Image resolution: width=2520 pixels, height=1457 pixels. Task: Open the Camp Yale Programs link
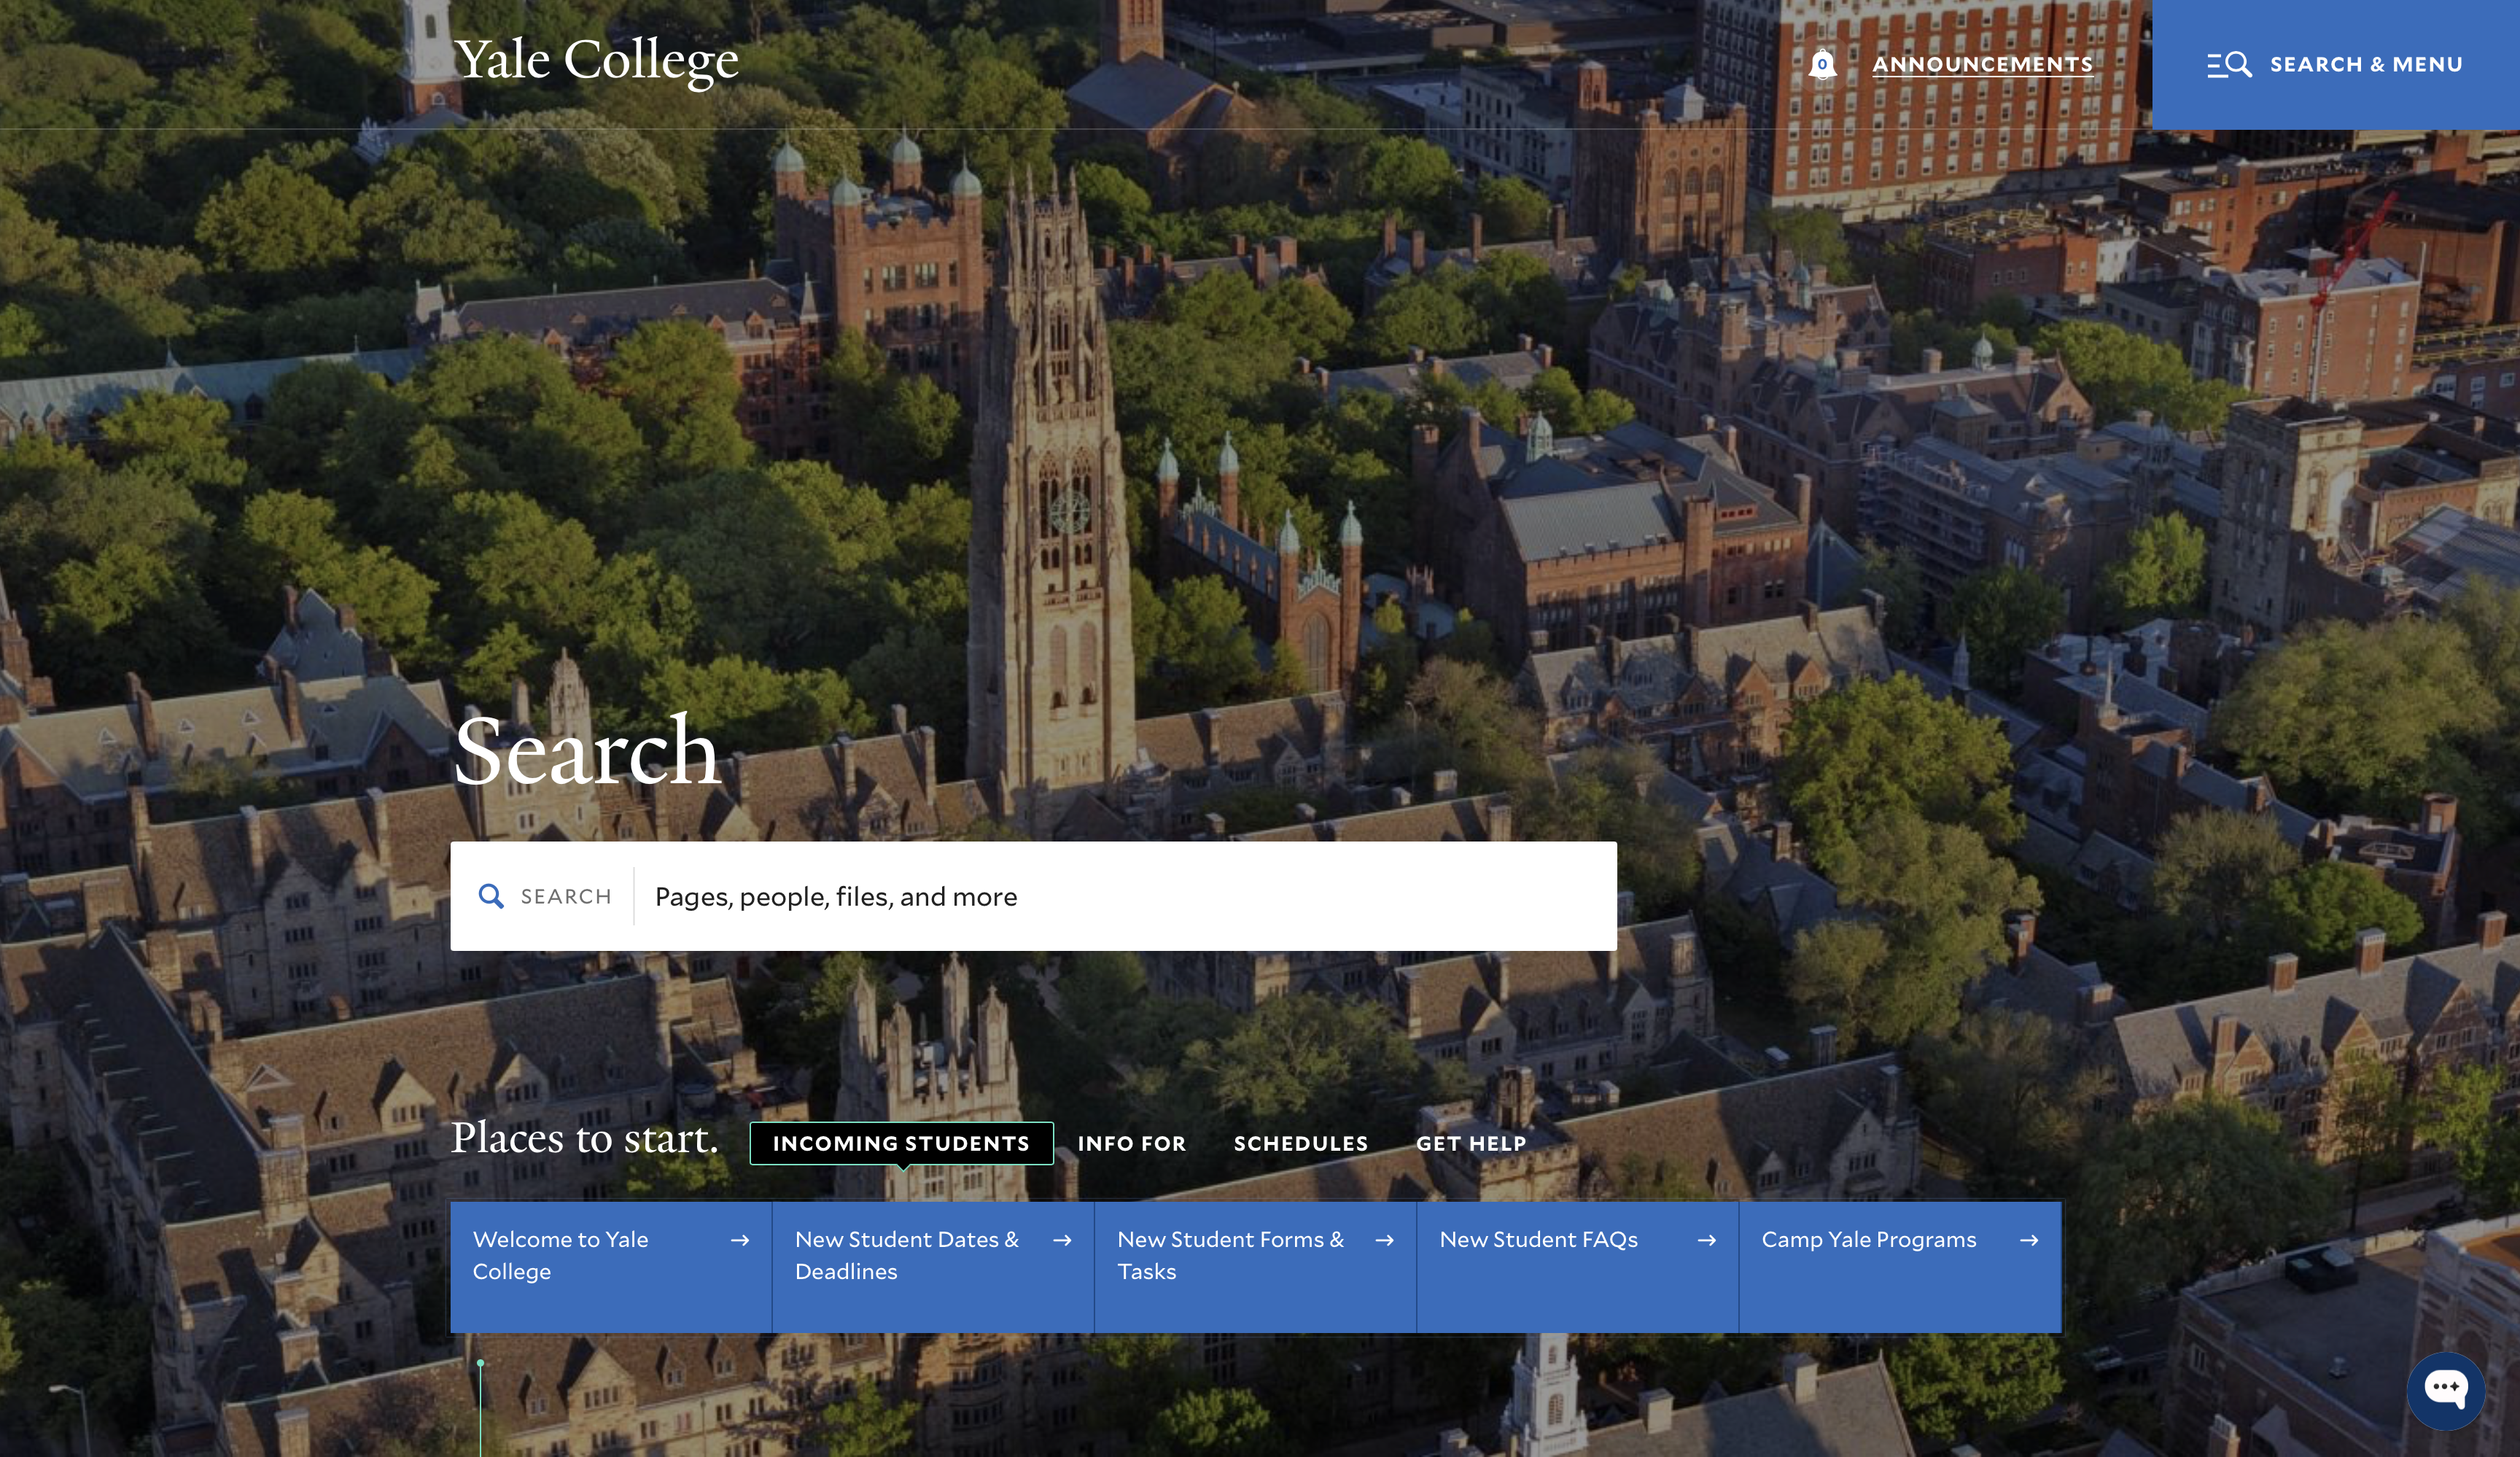click(x=1868, y=1240)
